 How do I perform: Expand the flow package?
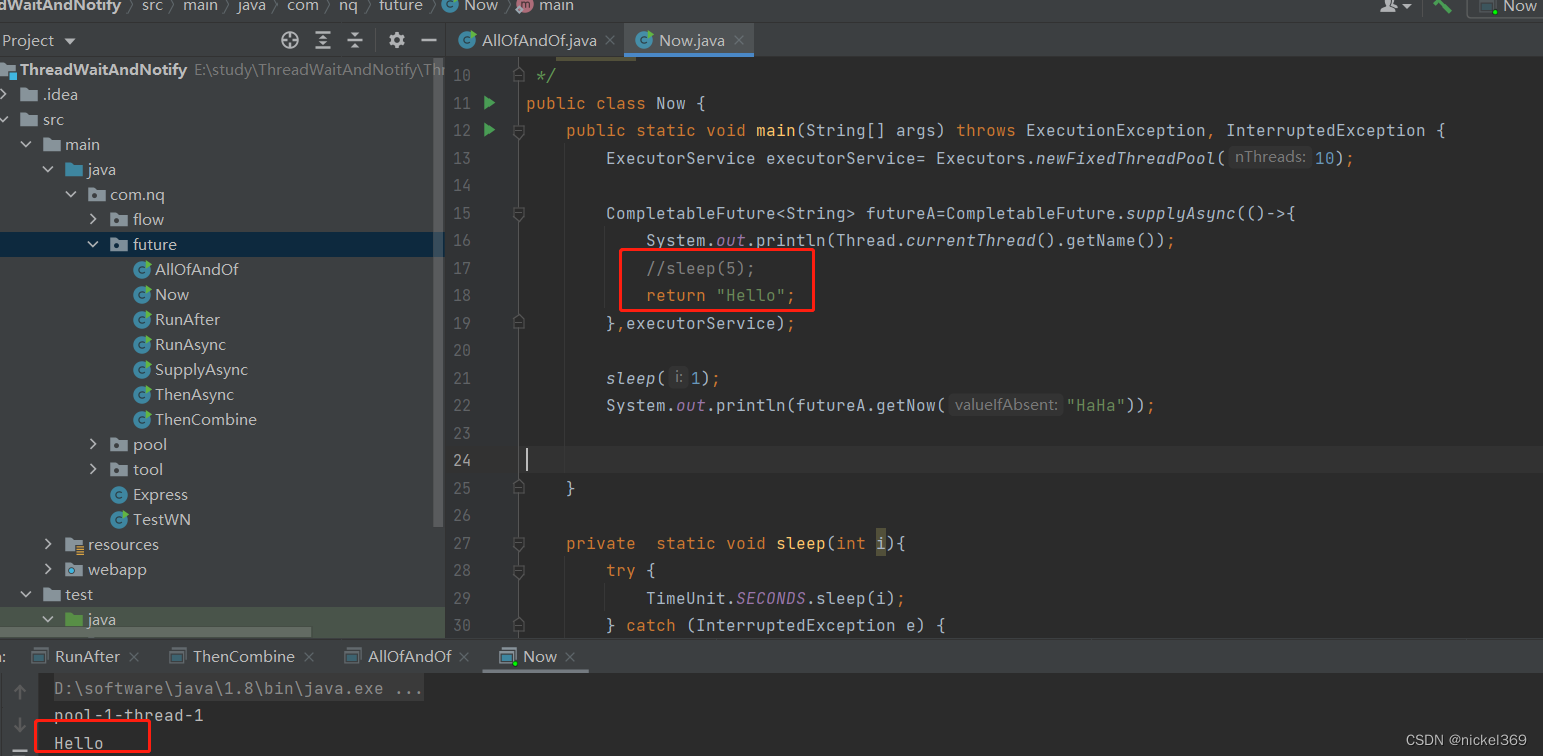coord(93,220)
